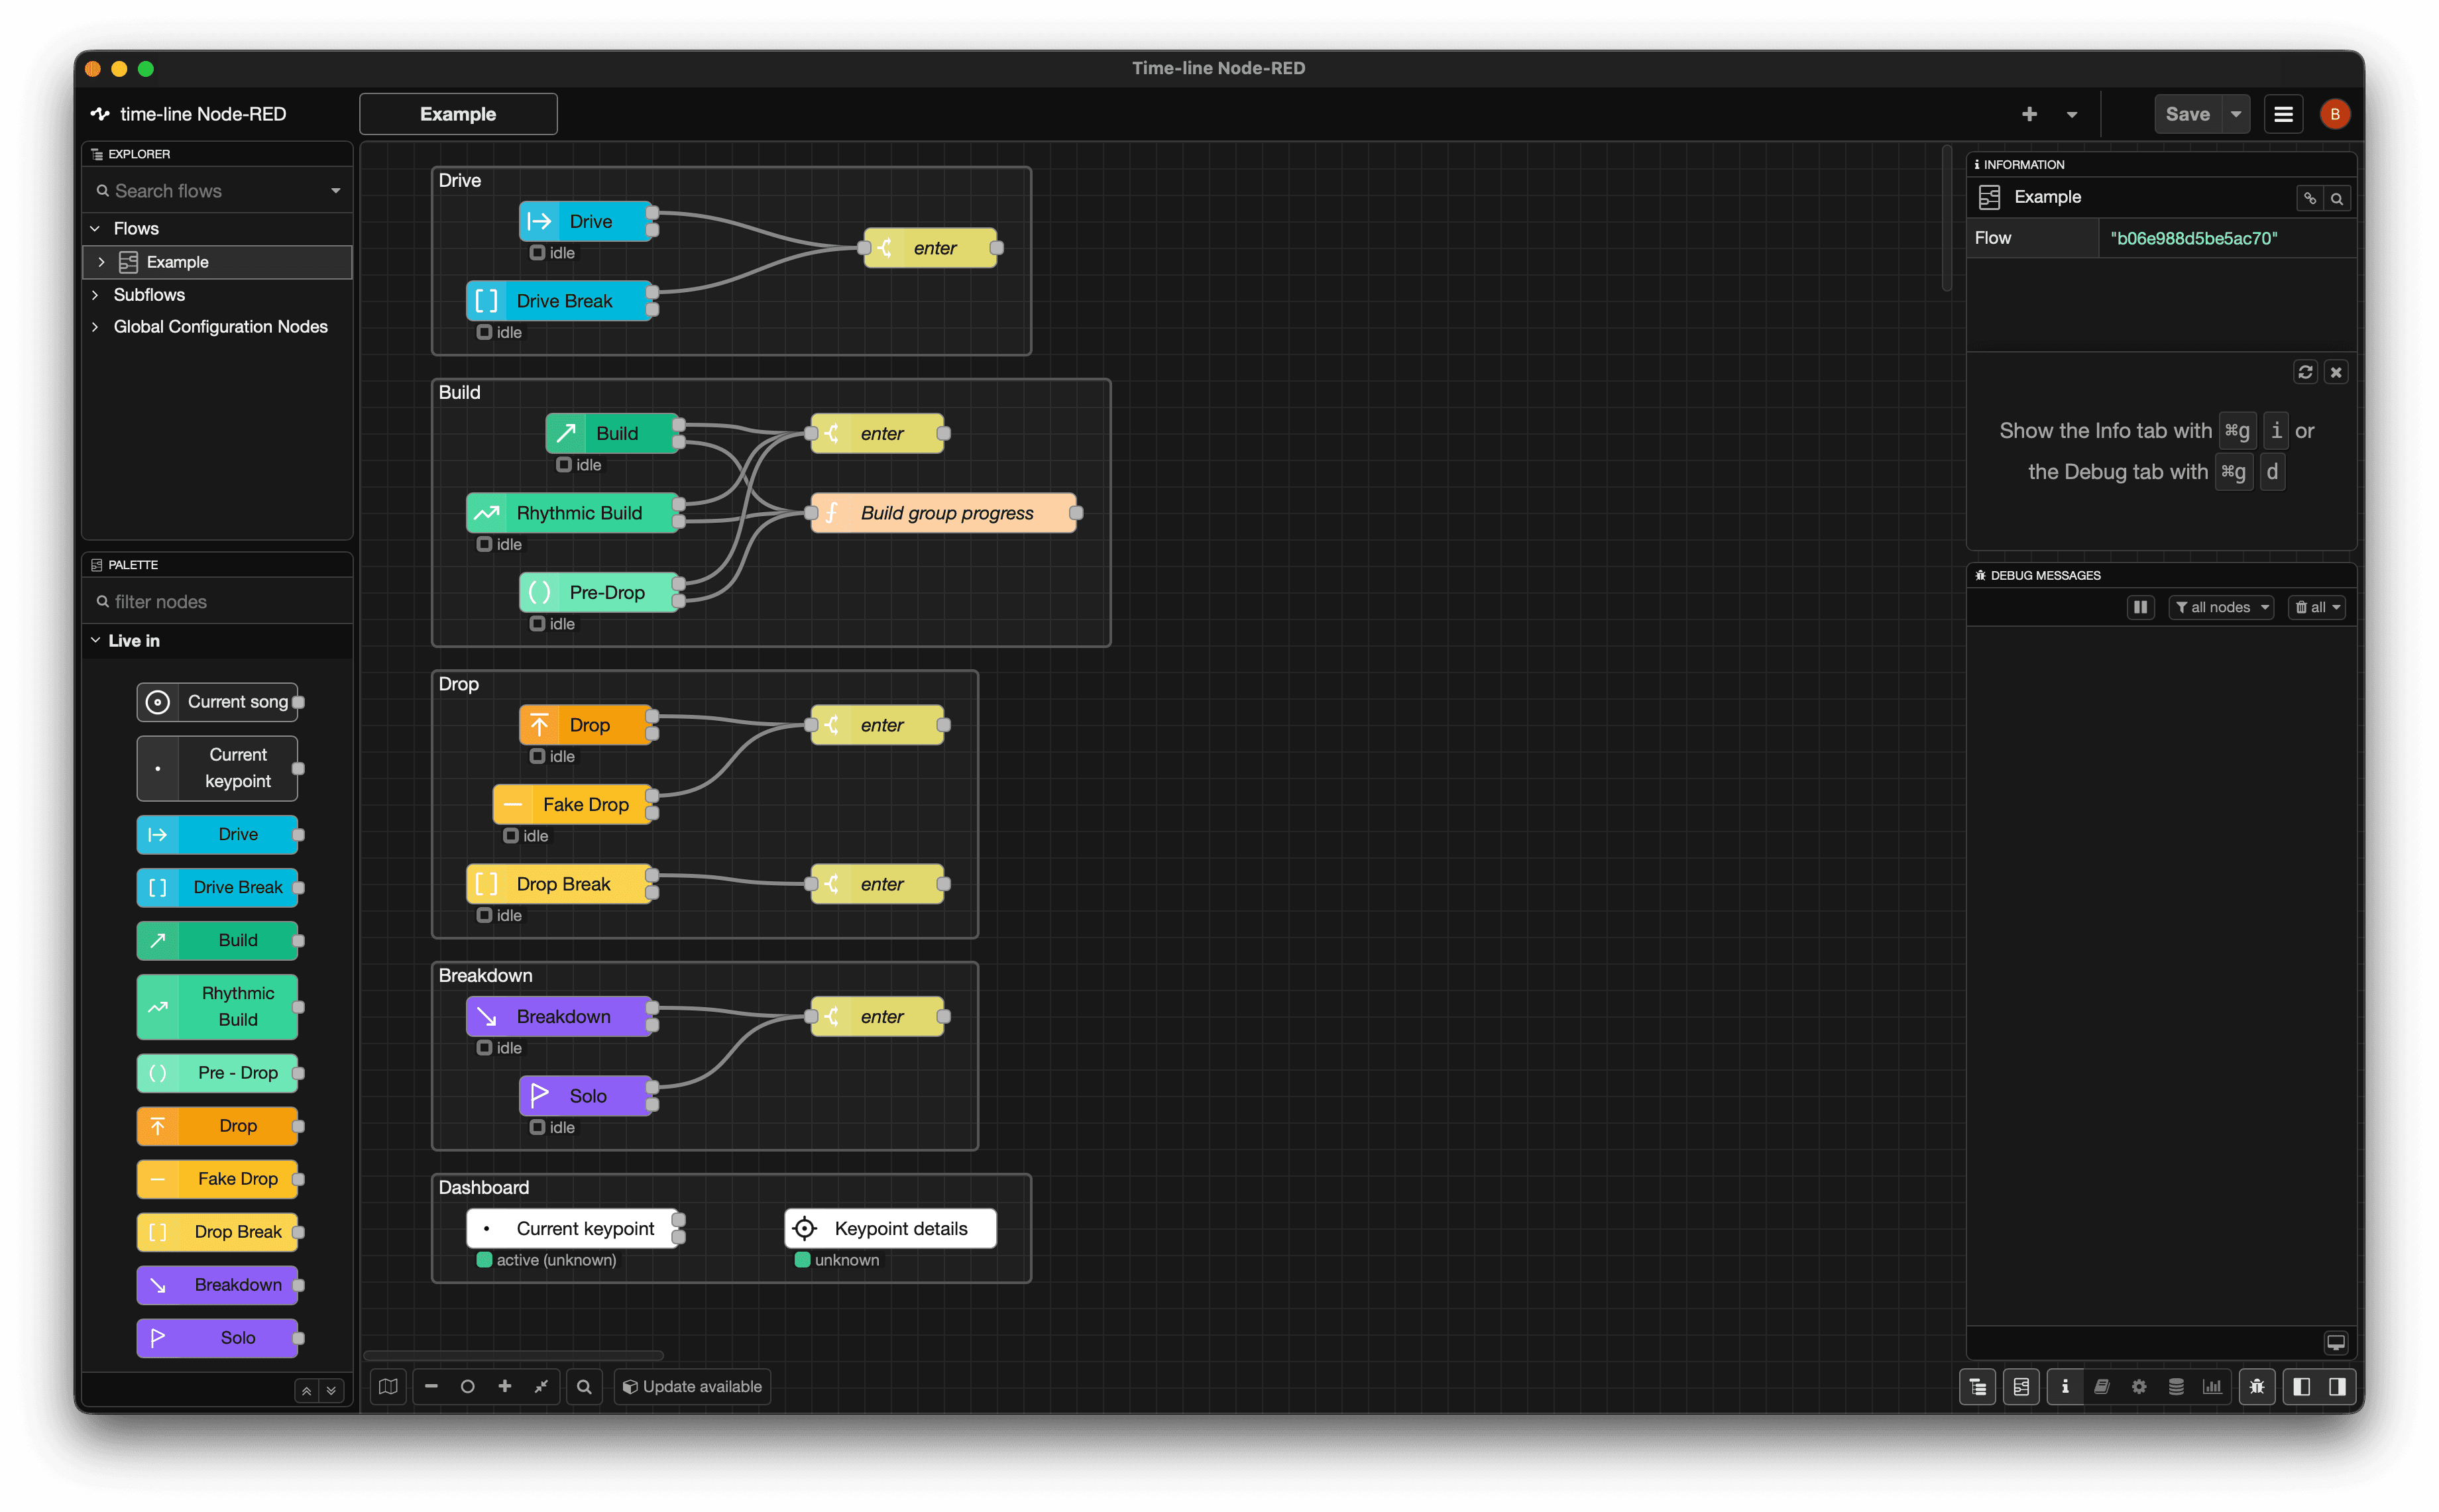Click the horizontal canvas scrollbar
2439x1512 pixels.
tap(514, 1356)
